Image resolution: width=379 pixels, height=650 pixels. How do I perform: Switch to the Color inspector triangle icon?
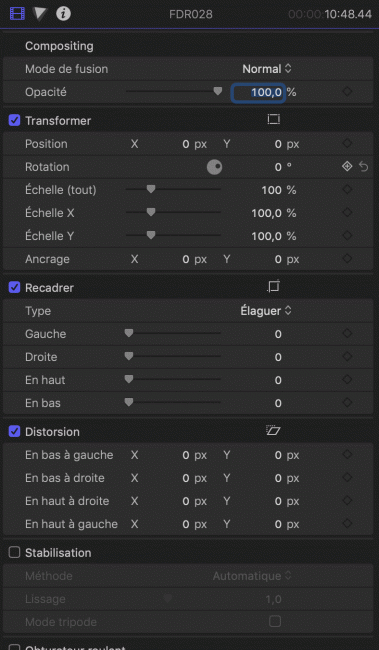tap(40, 14)
